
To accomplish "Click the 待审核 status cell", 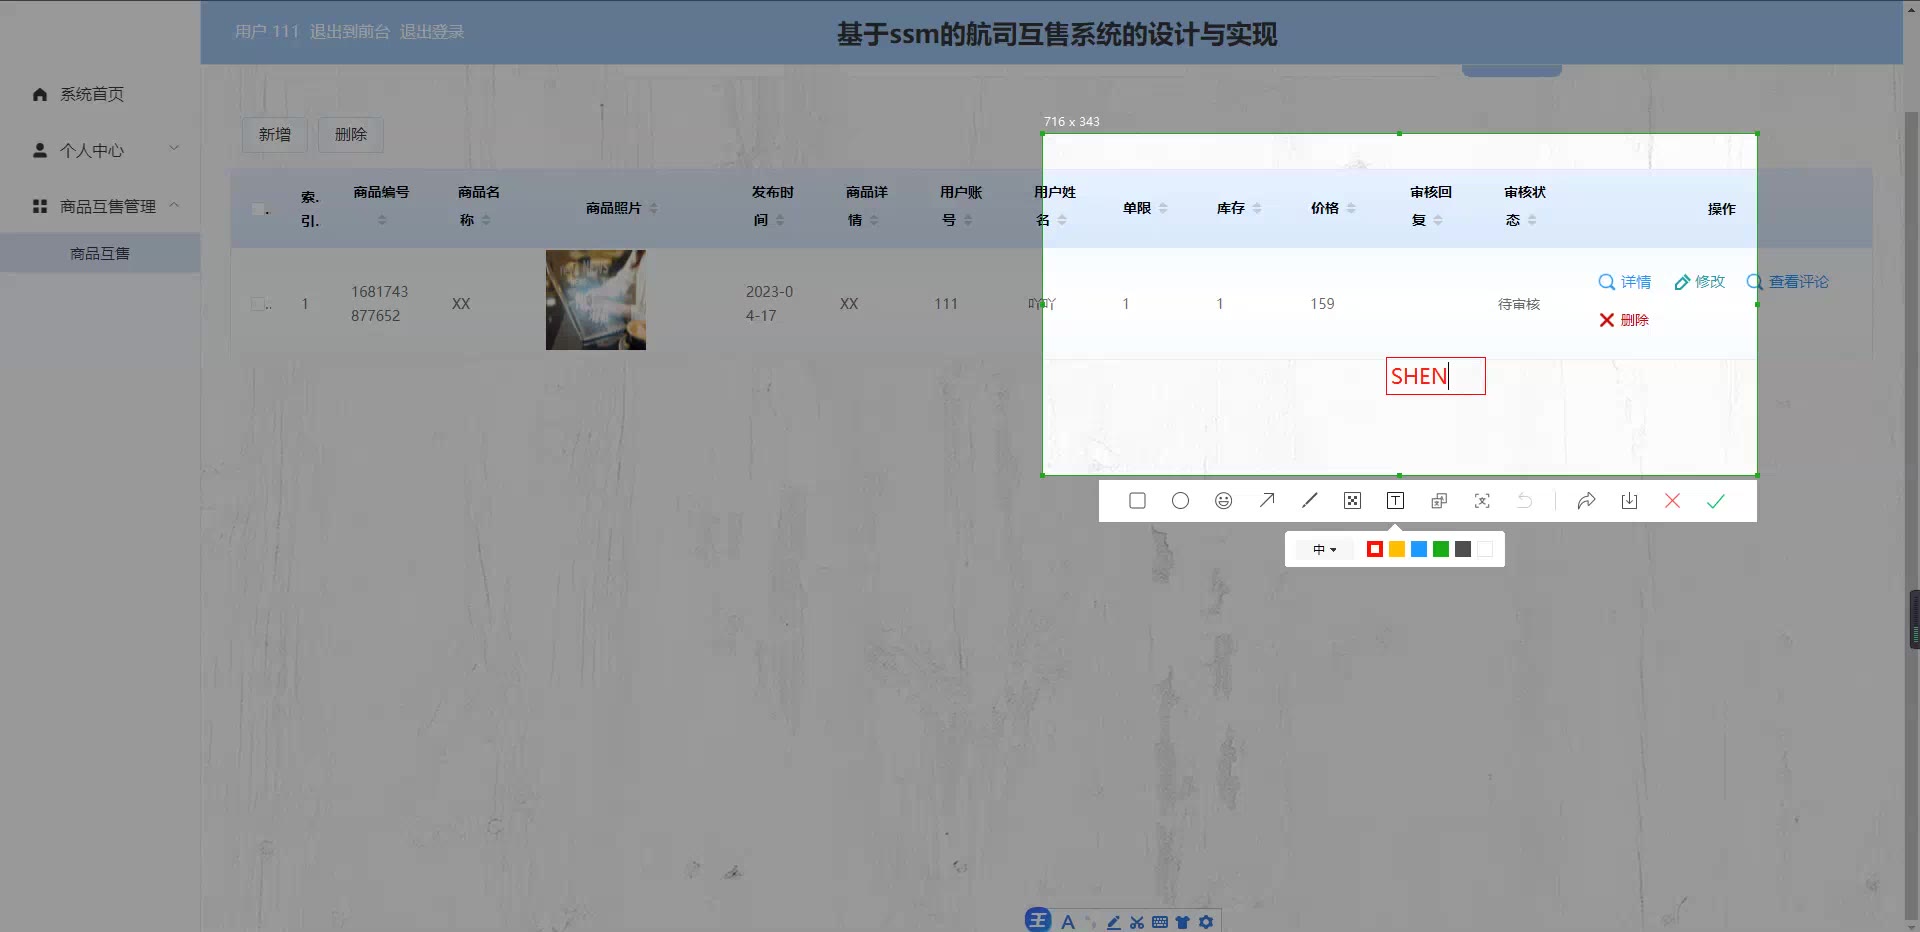I will (1519, 304).
